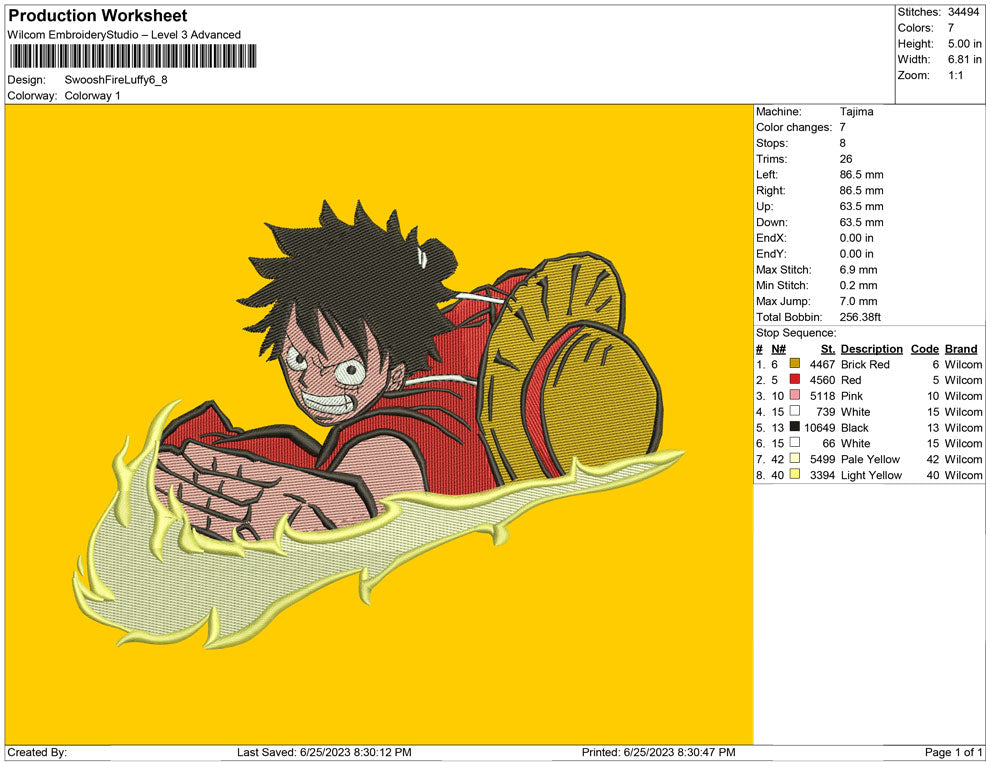Click the 'Last Saved: 6/25/2023 8:30:12 PM' text

324,752
